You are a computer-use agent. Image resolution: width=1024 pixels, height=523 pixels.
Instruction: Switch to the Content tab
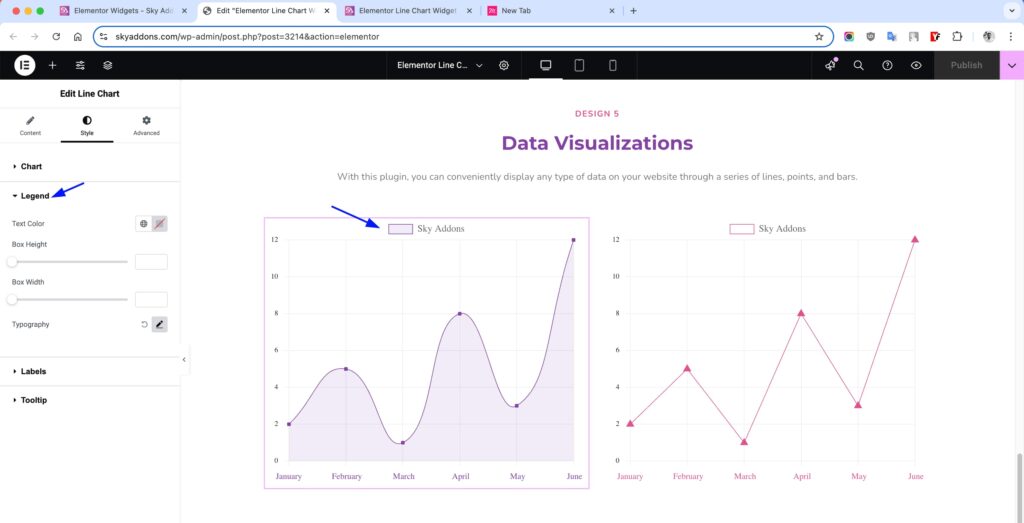pos(30,126)
